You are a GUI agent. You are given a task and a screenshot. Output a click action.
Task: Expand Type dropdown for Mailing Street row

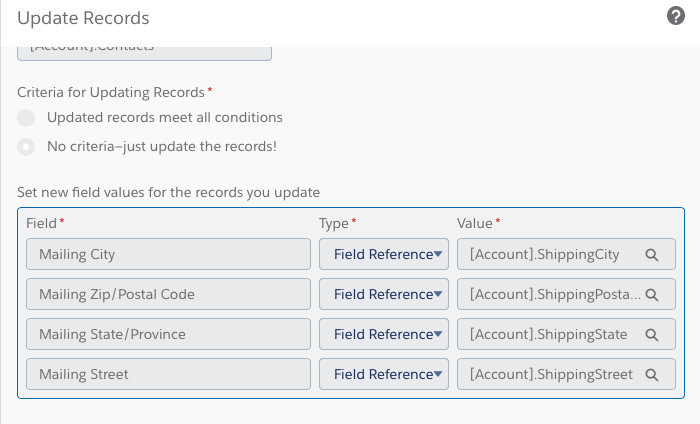click(384, 375)
